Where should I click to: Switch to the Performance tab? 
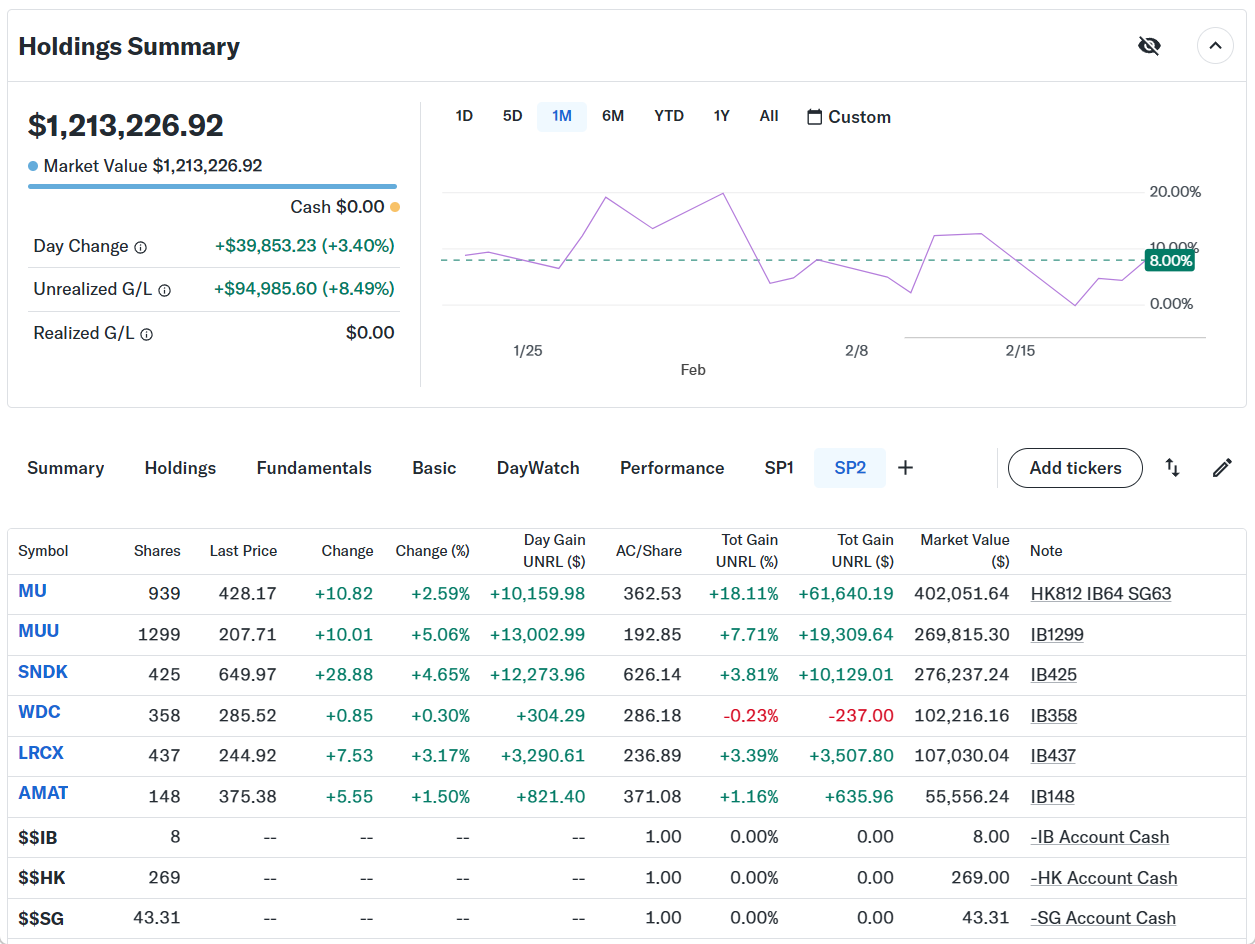[x=672, y=468]
